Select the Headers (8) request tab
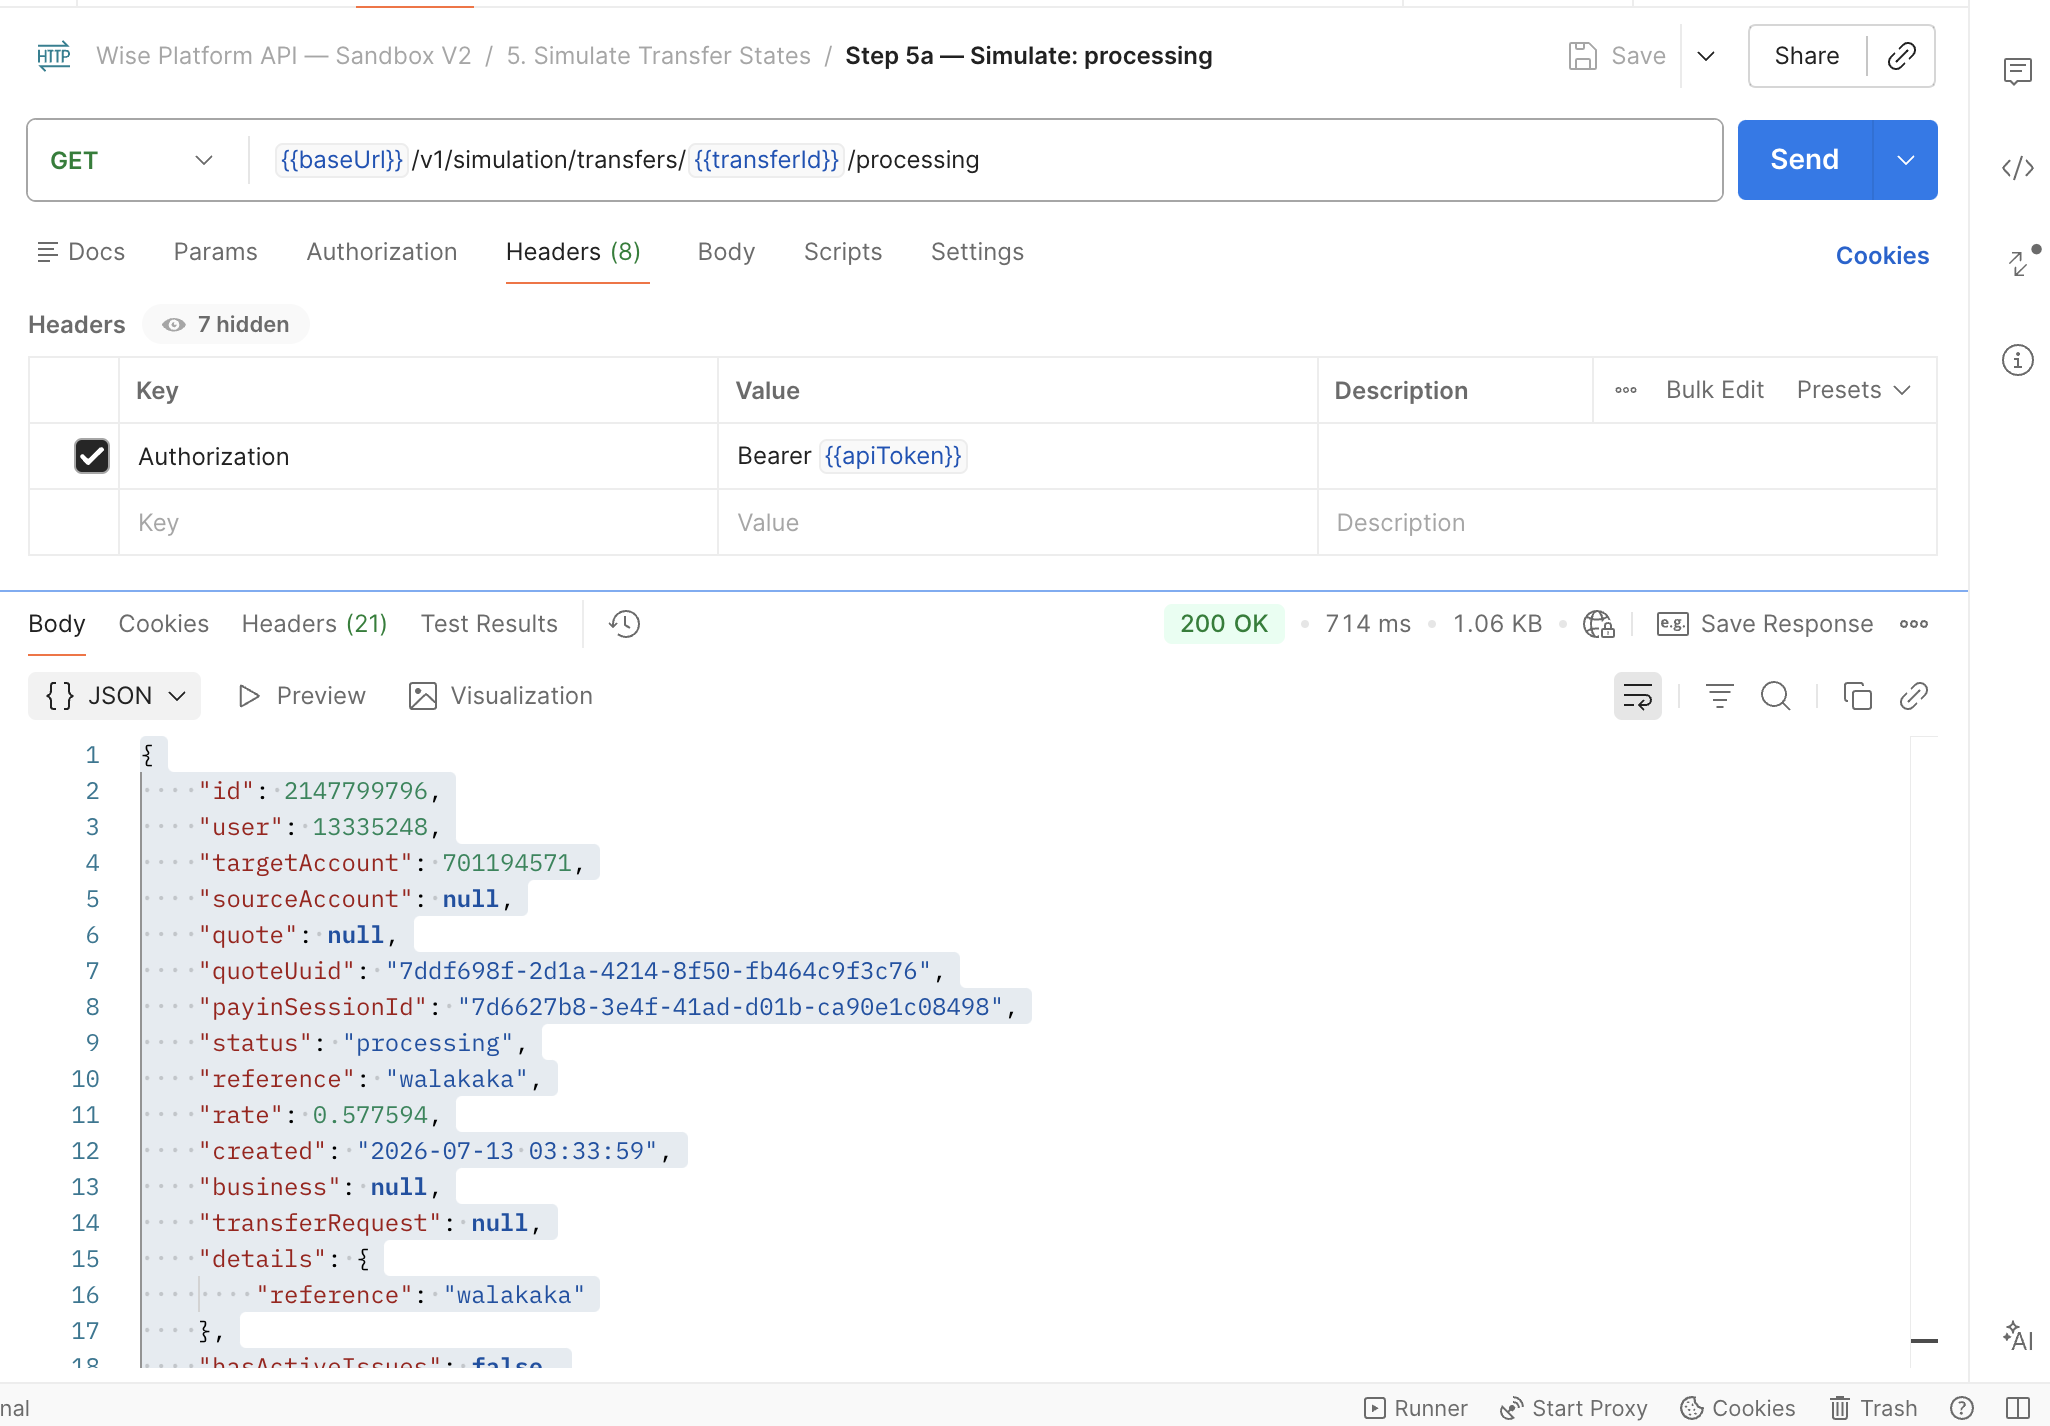 click(573, 252)
